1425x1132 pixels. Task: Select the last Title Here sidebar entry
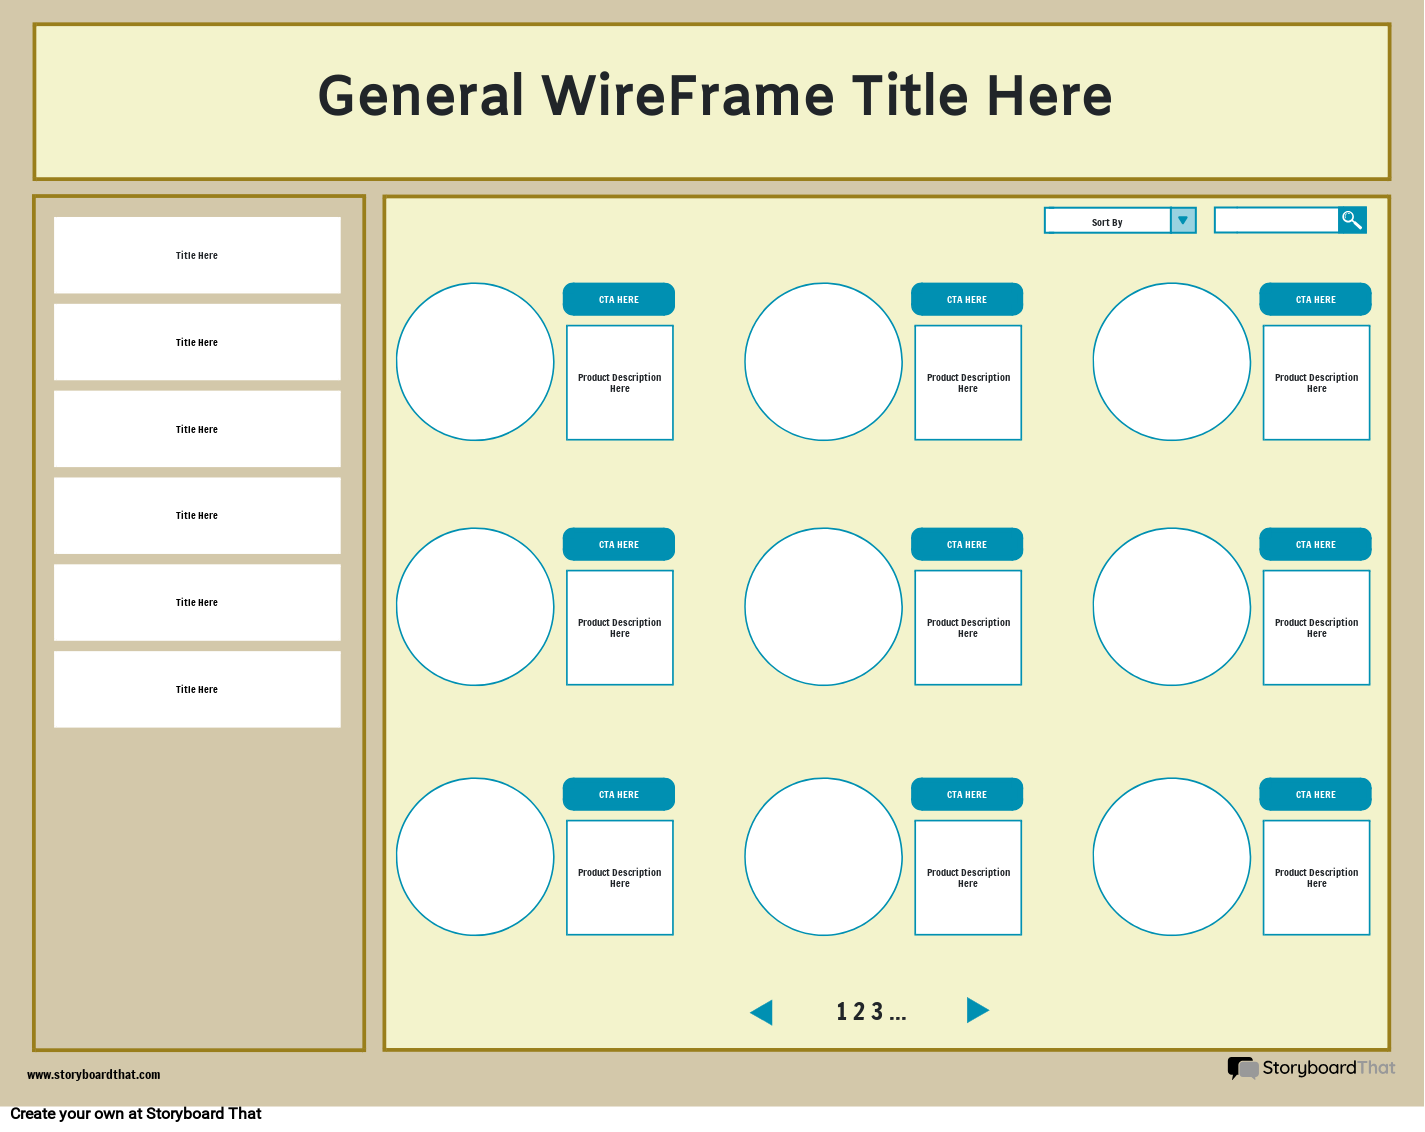(x=196, y=689)
